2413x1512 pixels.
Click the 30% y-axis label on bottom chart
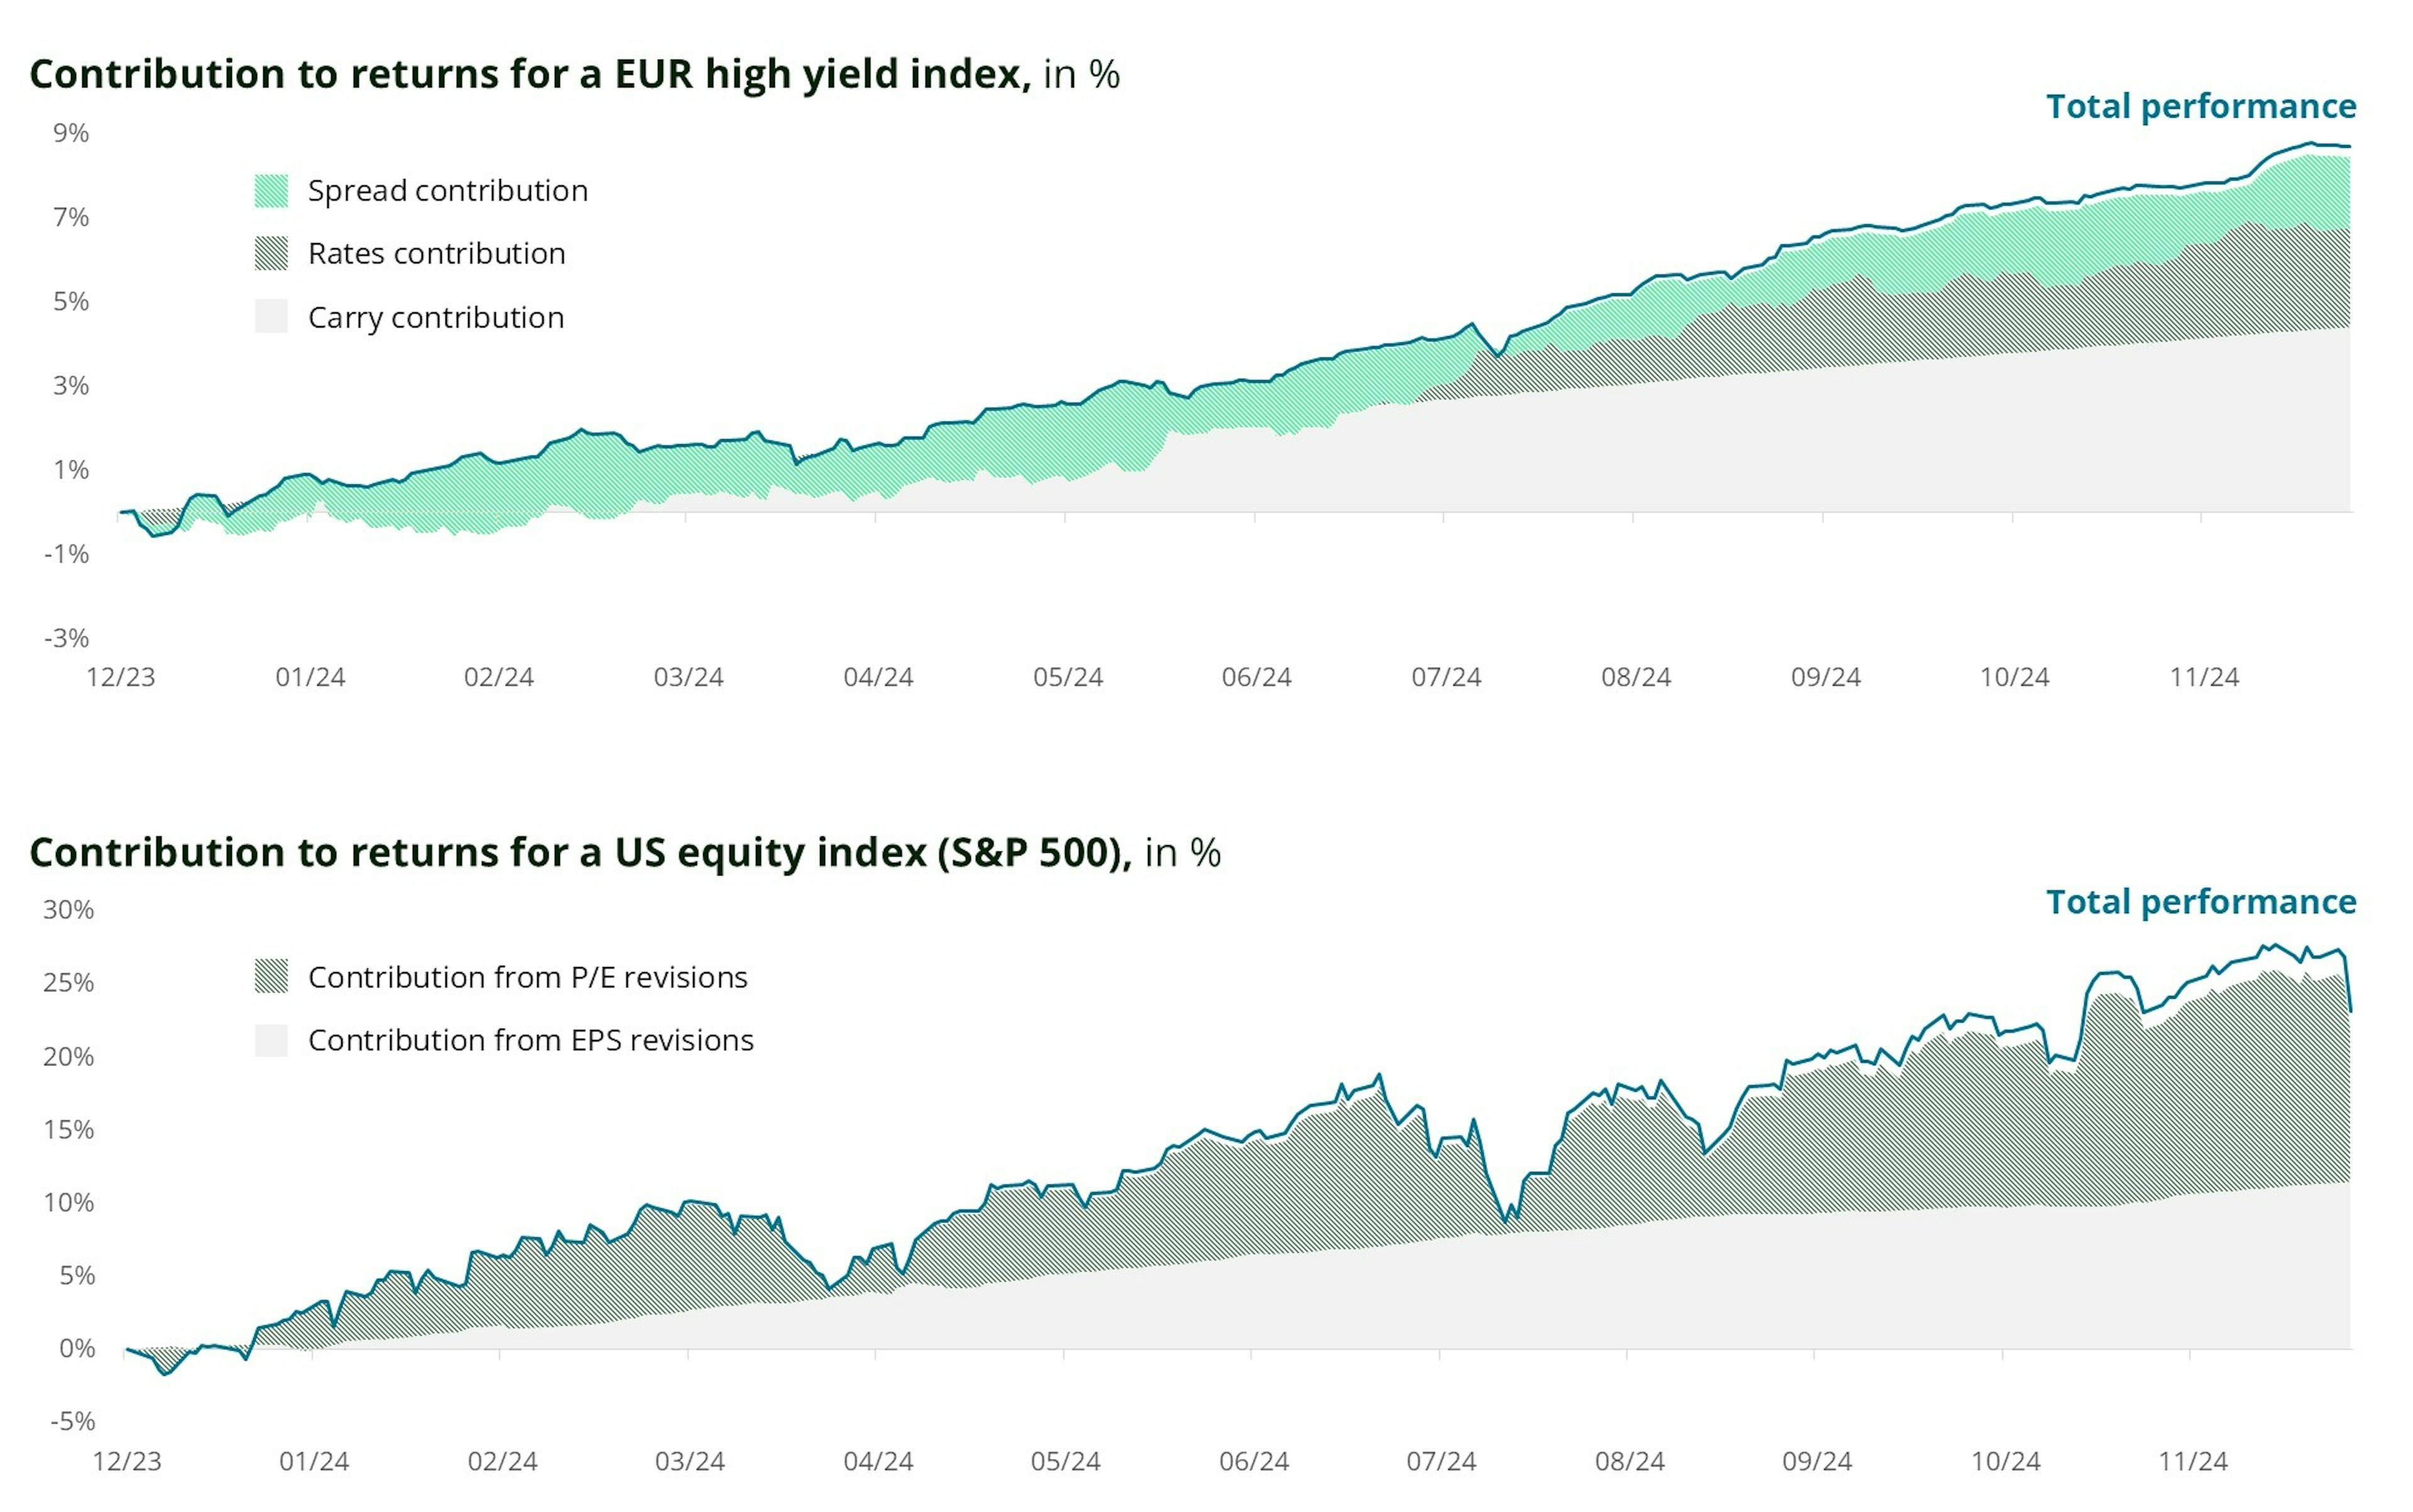pyautogui.click(x=68, y=910)
